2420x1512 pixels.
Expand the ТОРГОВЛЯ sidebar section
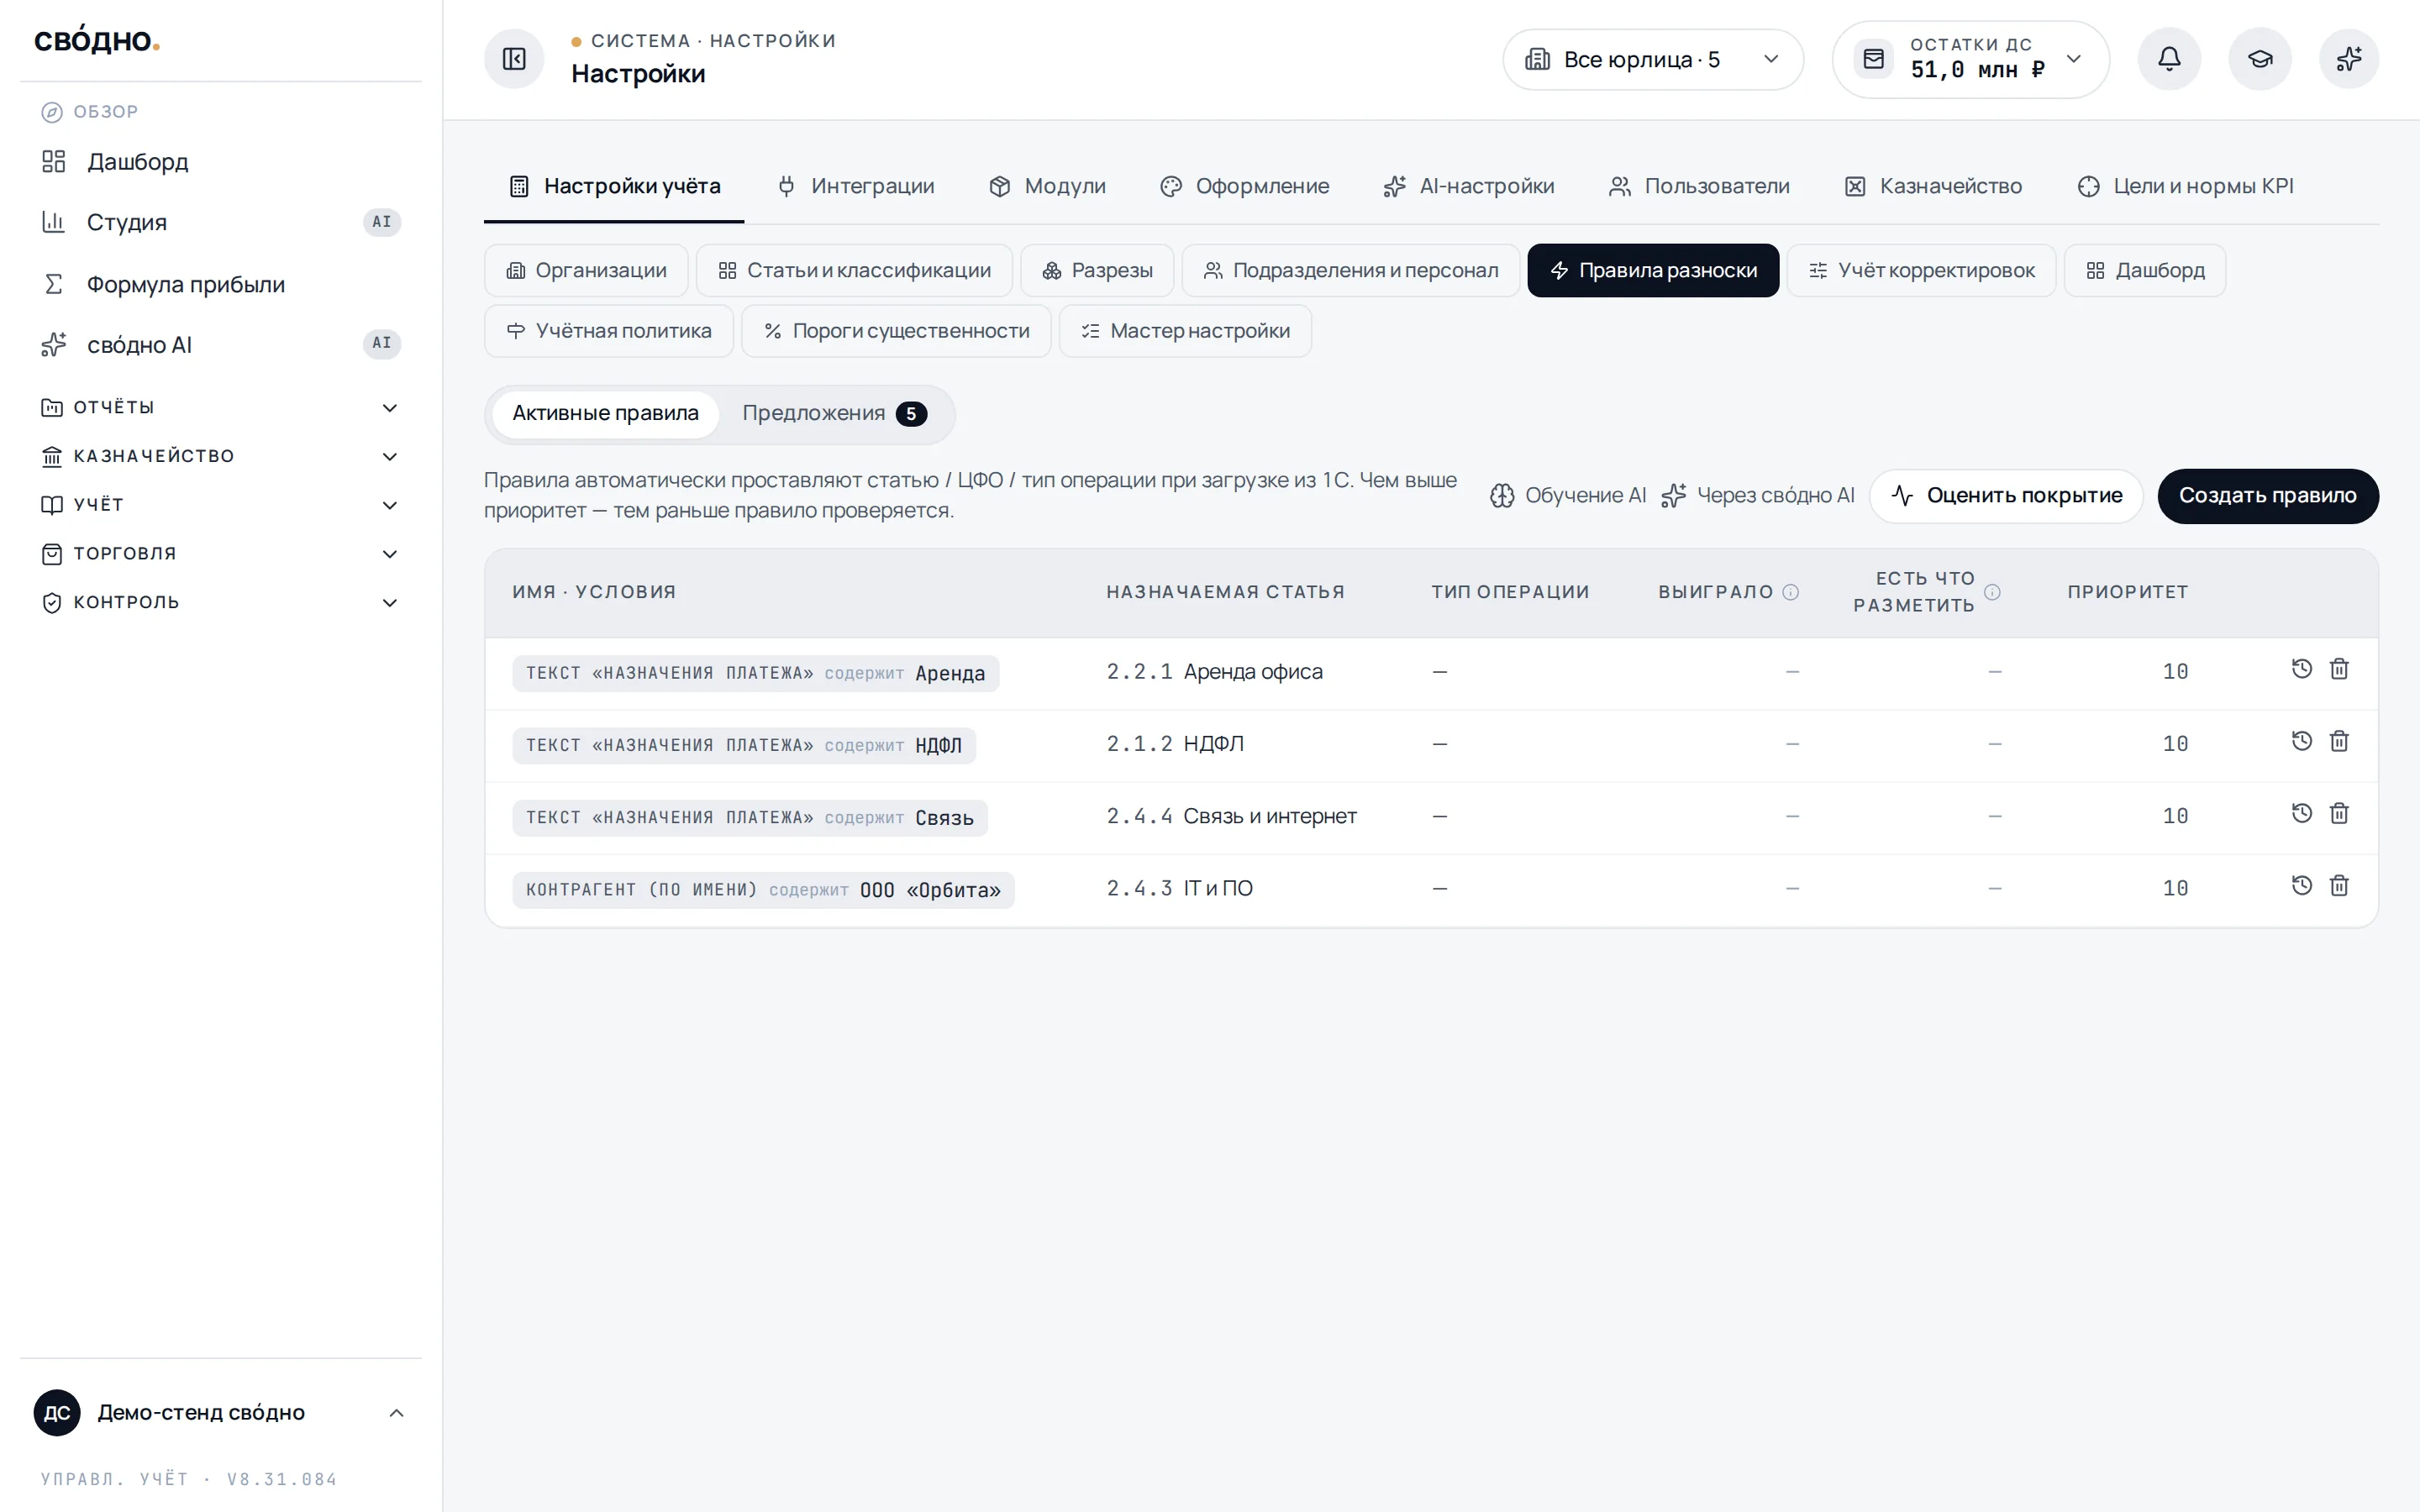(x=220, y=554)
